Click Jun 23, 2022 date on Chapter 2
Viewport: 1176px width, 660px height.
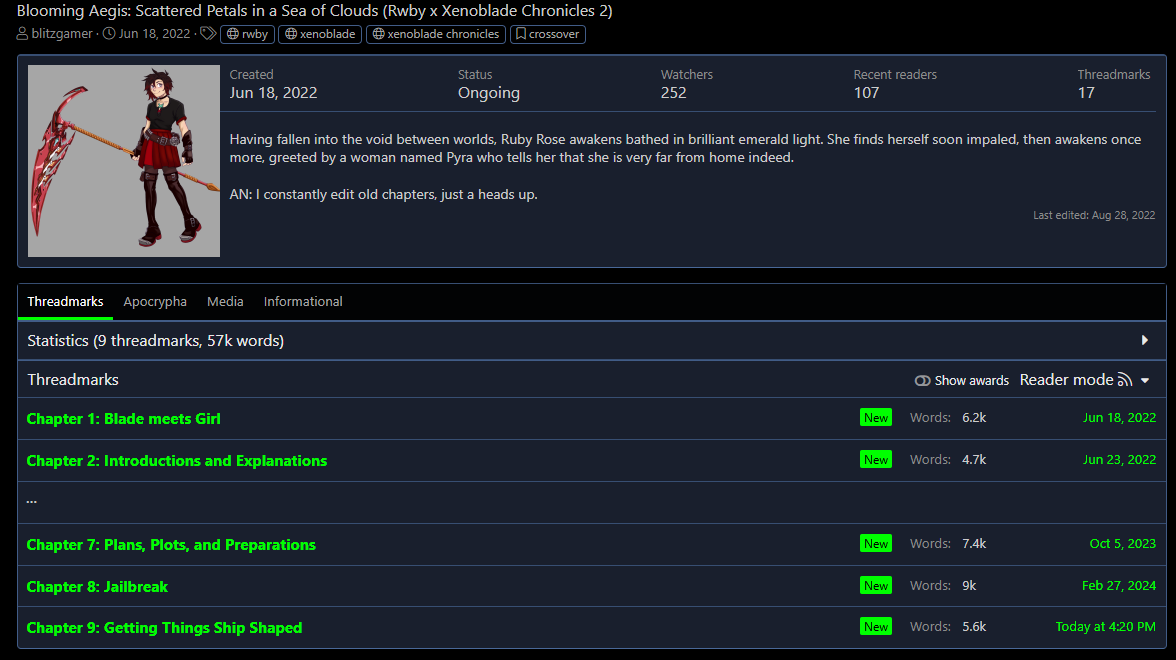pos(1119,460)
